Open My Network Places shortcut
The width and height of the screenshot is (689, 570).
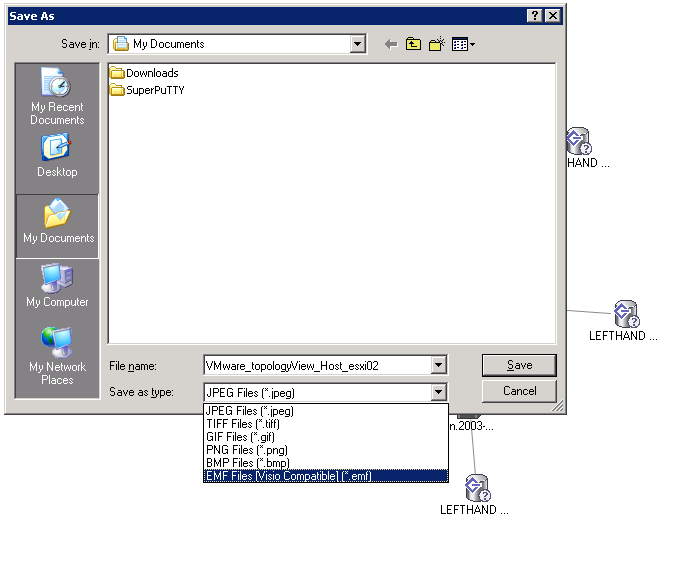click(57, 354)
